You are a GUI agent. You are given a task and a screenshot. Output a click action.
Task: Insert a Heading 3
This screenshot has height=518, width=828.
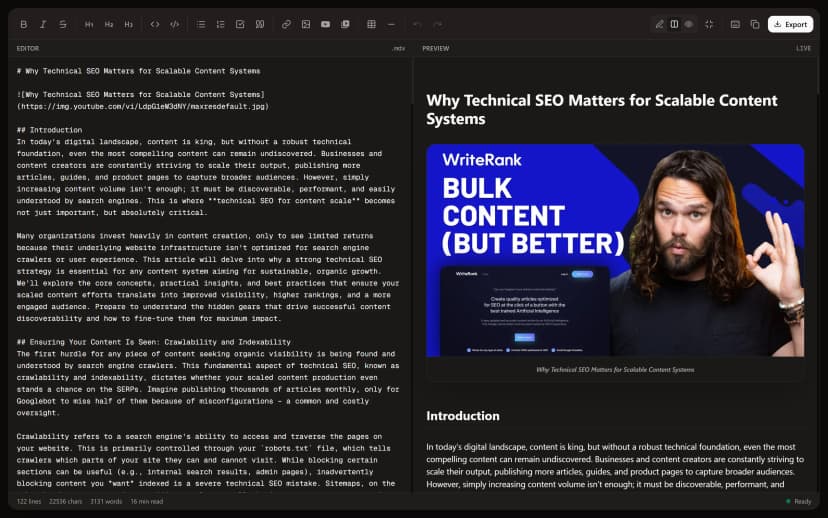pos(128,24)
